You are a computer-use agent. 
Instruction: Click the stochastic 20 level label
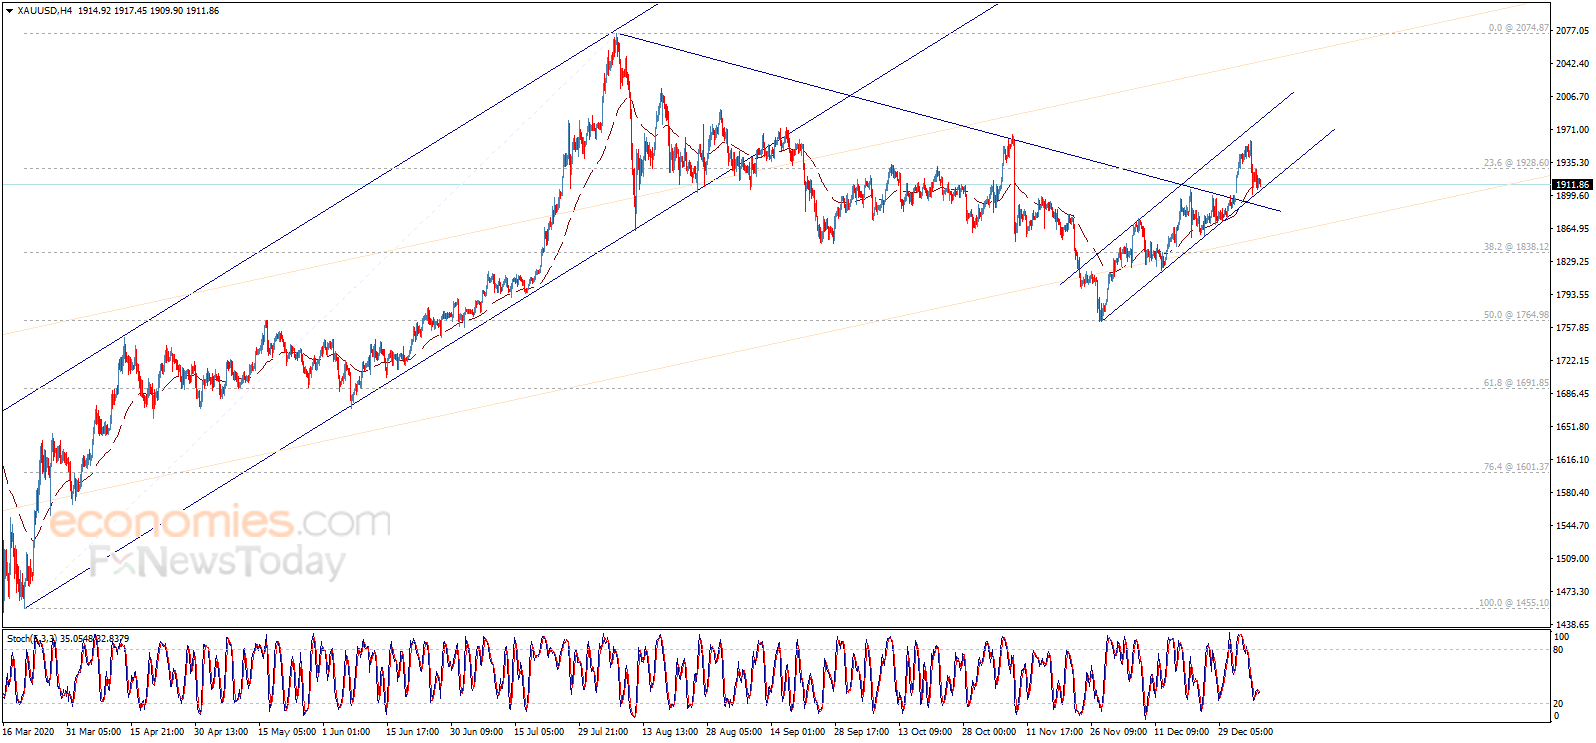[1558, 704]
